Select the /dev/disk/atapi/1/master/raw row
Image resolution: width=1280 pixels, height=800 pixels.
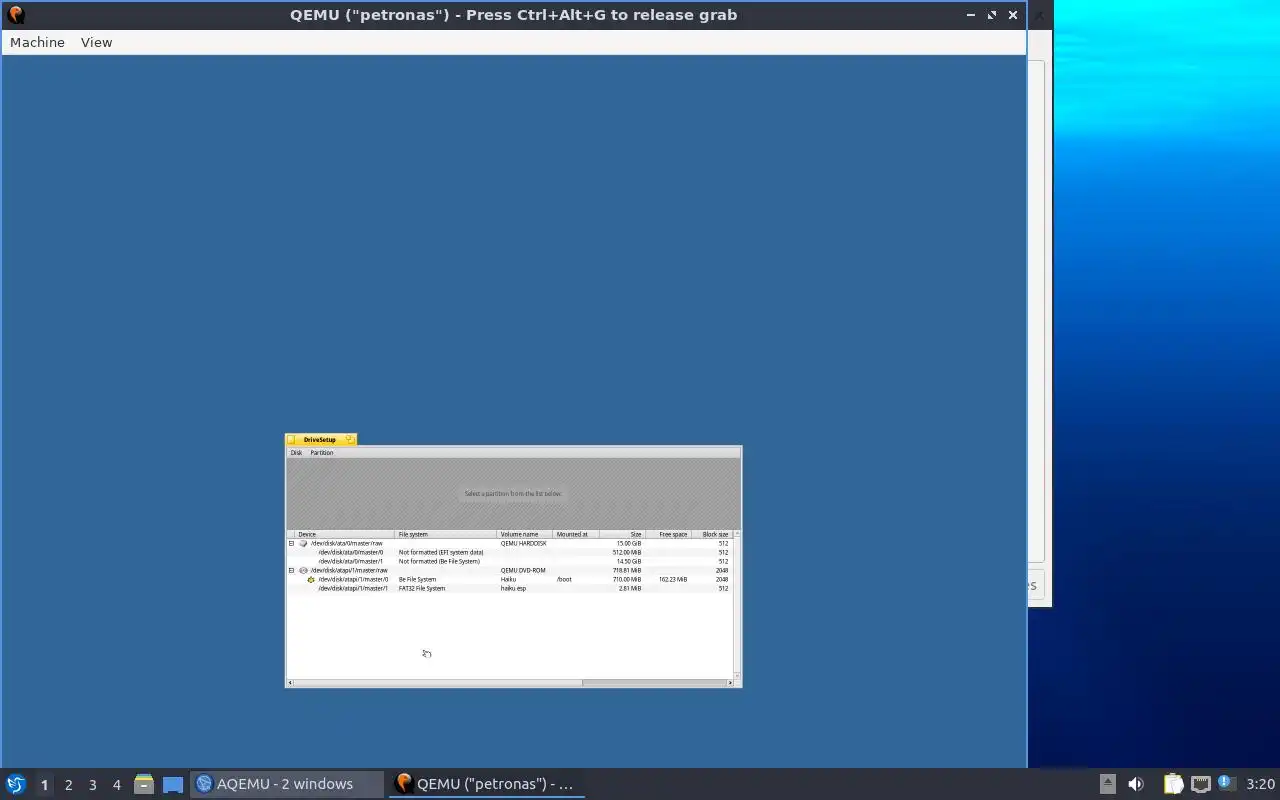[510, 570]
